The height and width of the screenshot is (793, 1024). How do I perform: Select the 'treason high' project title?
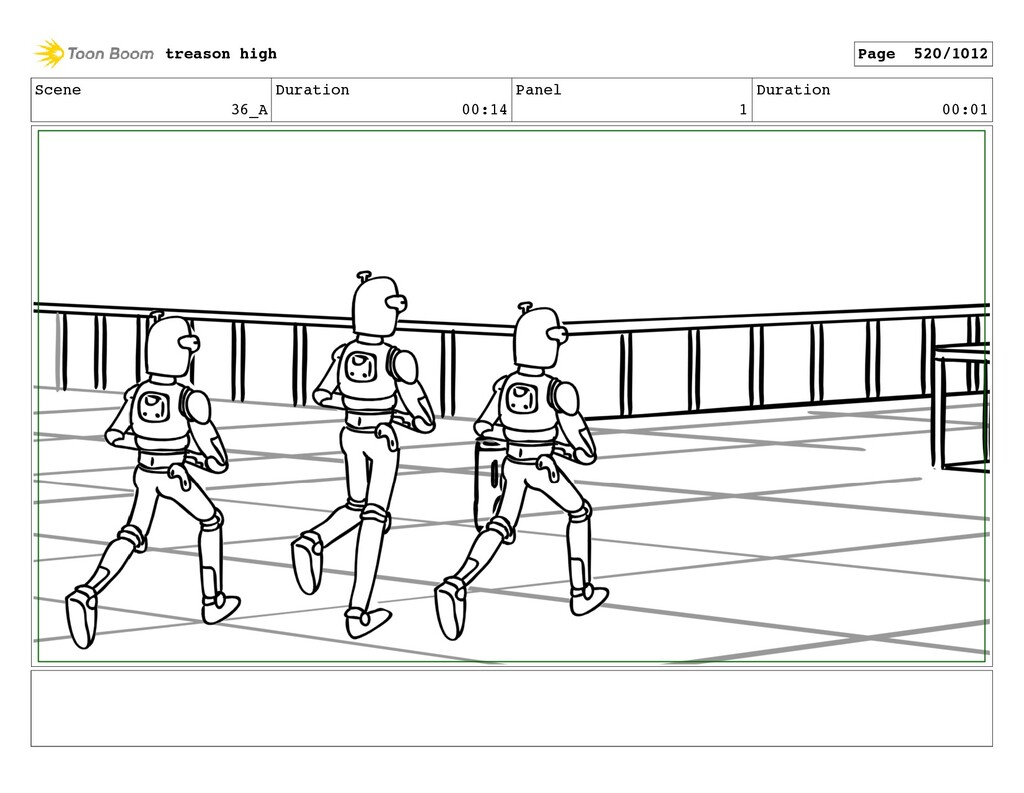(x=221, y=54)
